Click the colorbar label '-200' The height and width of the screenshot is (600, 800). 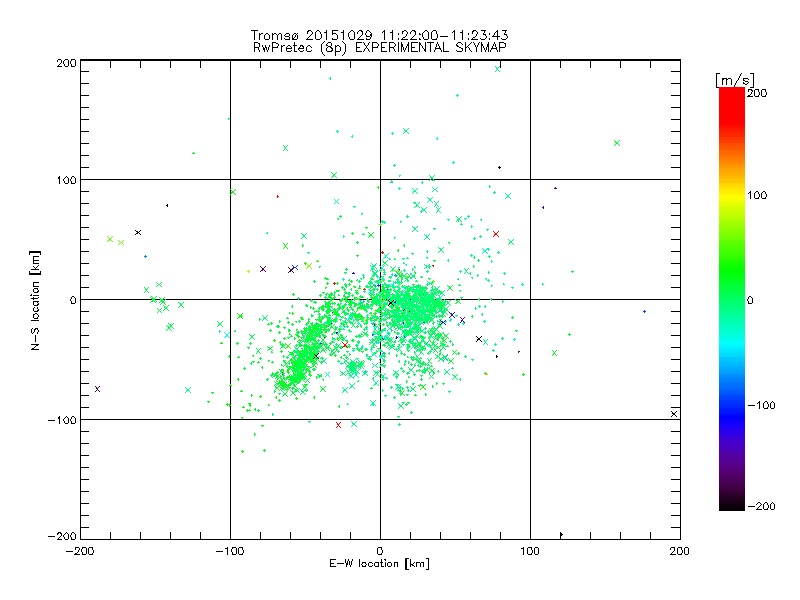761,506
